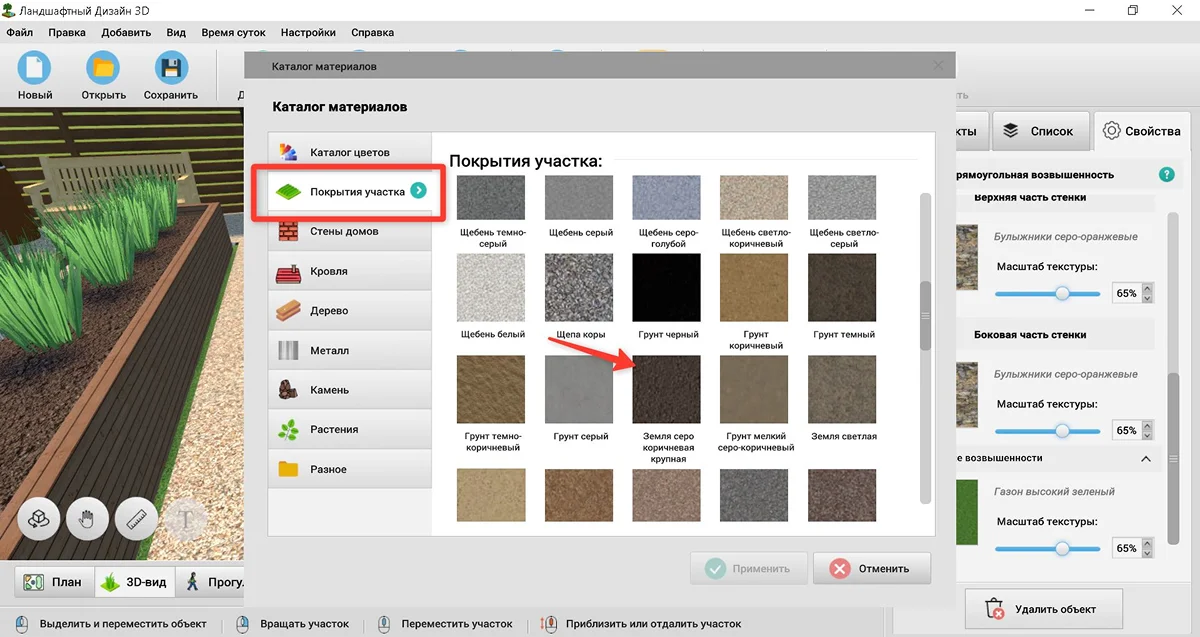Save the project with the floppy disk icon
This screenshot has width=1200, height=637.
[x=171, y=68]
